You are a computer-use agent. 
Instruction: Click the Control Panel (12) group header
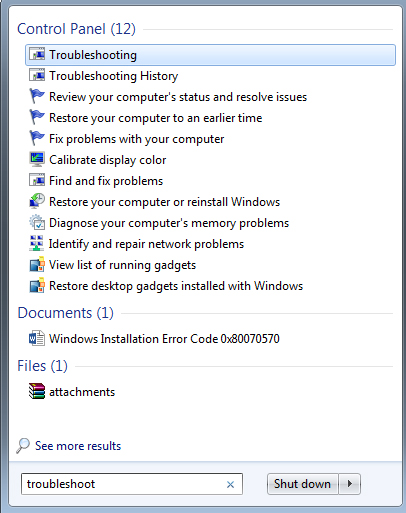76,29
